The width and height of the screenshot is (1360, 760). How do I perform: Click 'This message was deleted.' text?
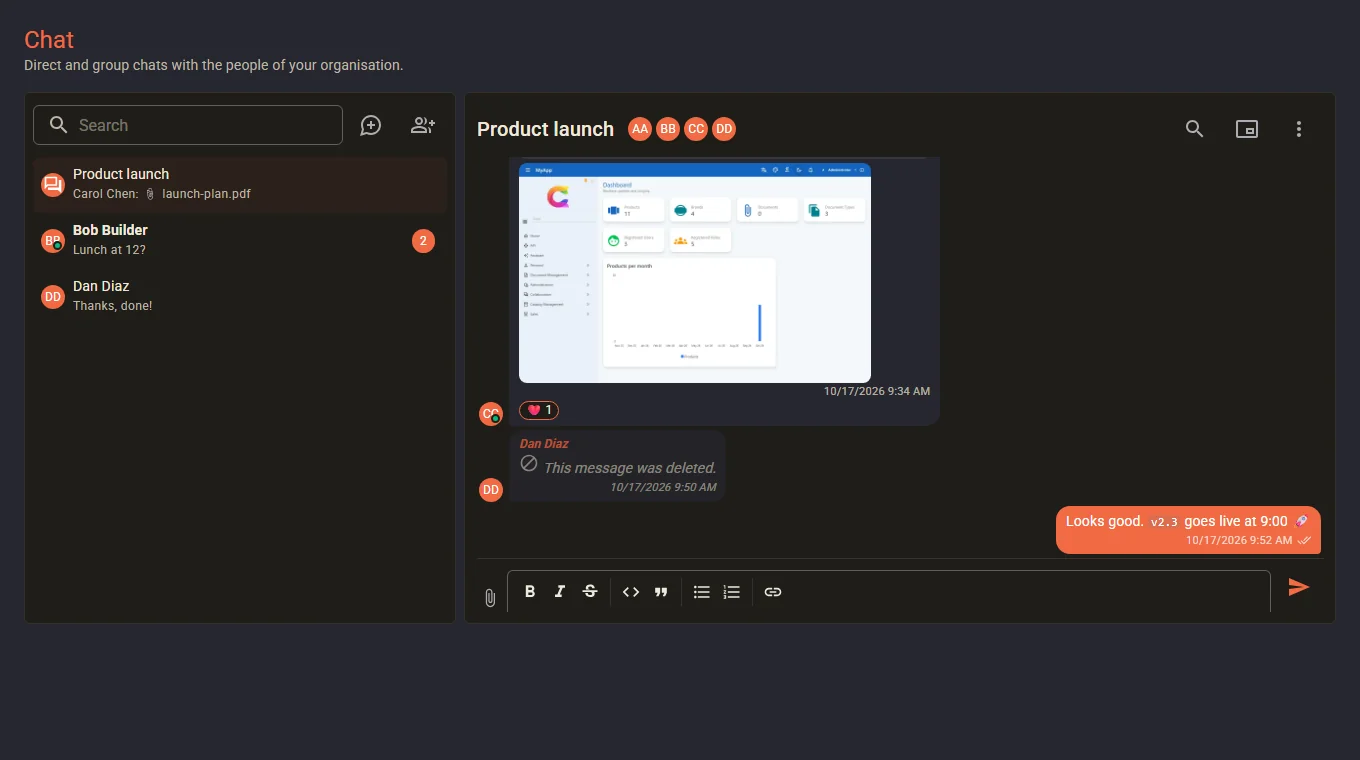(x=630, y=468)
